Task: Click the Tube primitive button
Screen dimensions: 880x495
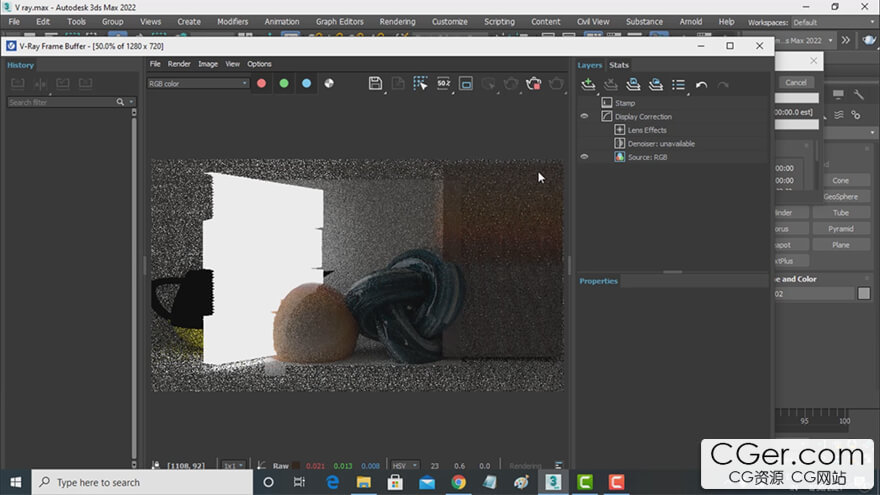Action: tap(841, 213)
